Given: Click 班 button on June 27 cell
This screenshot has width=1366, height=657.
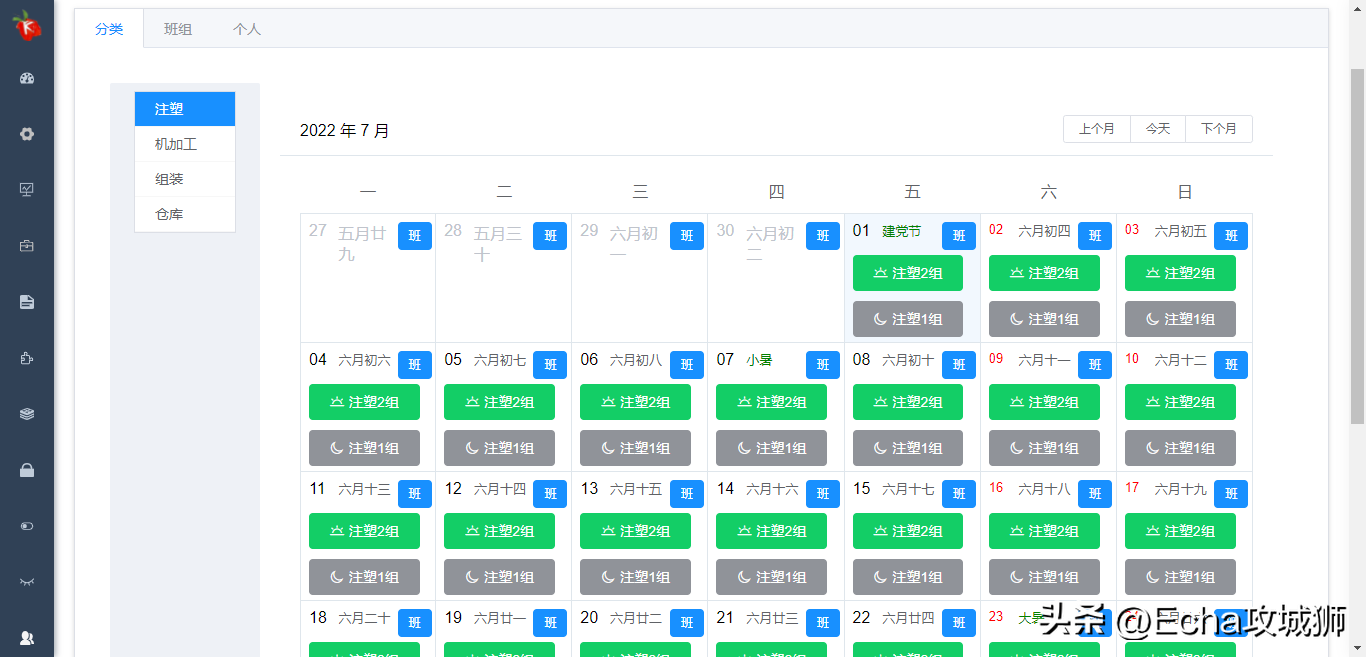Looking at the screenshot, I should click(x=415, y=236).
